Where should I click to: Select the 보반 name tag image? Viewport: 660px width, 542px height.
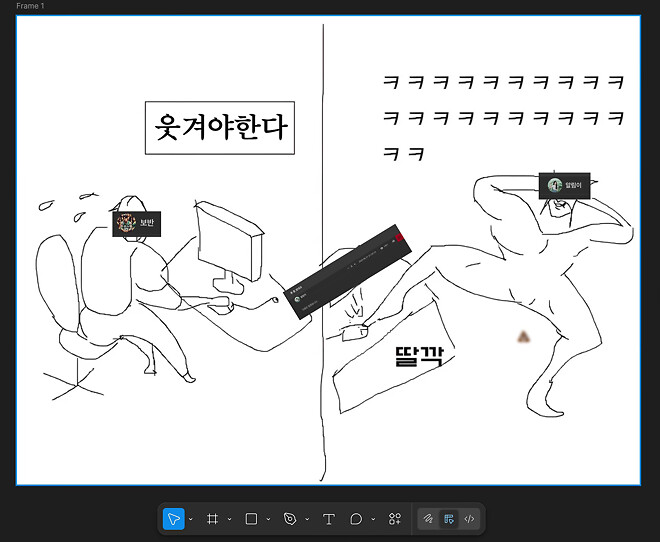click(136, 224)
